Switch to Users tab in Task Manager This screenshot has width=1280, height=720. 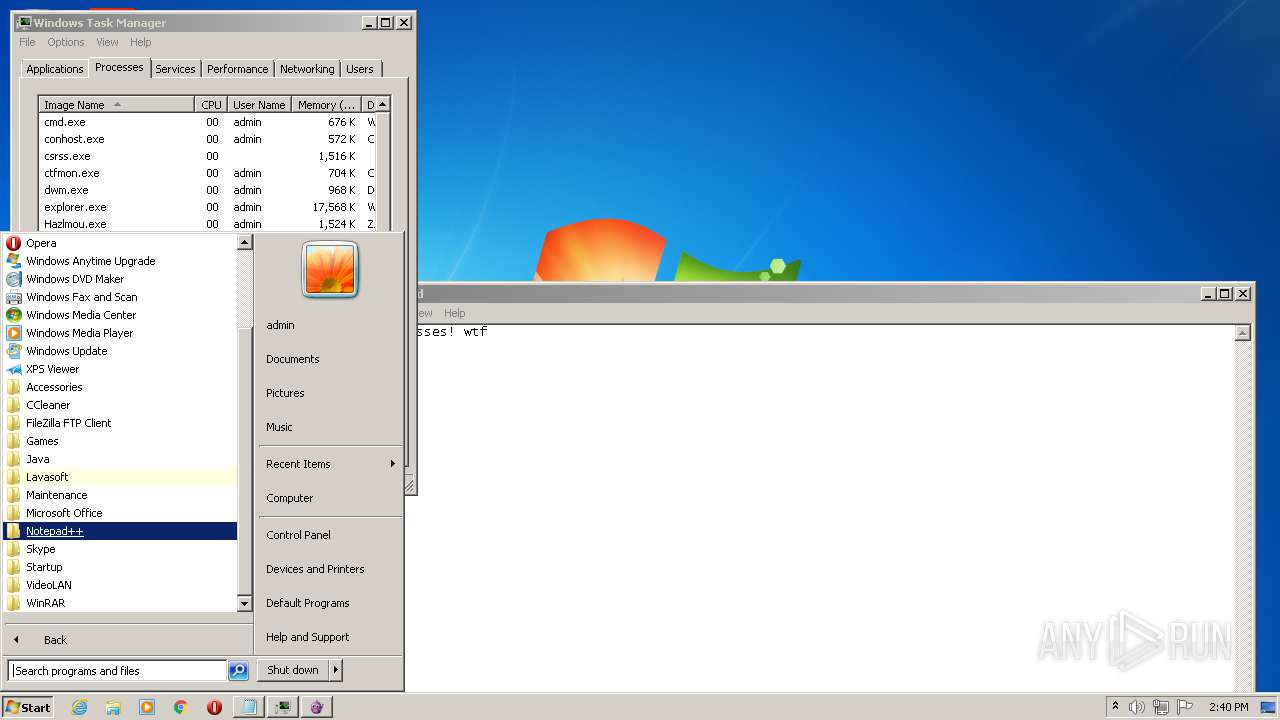pyautogui.click(x=360, y=69)
